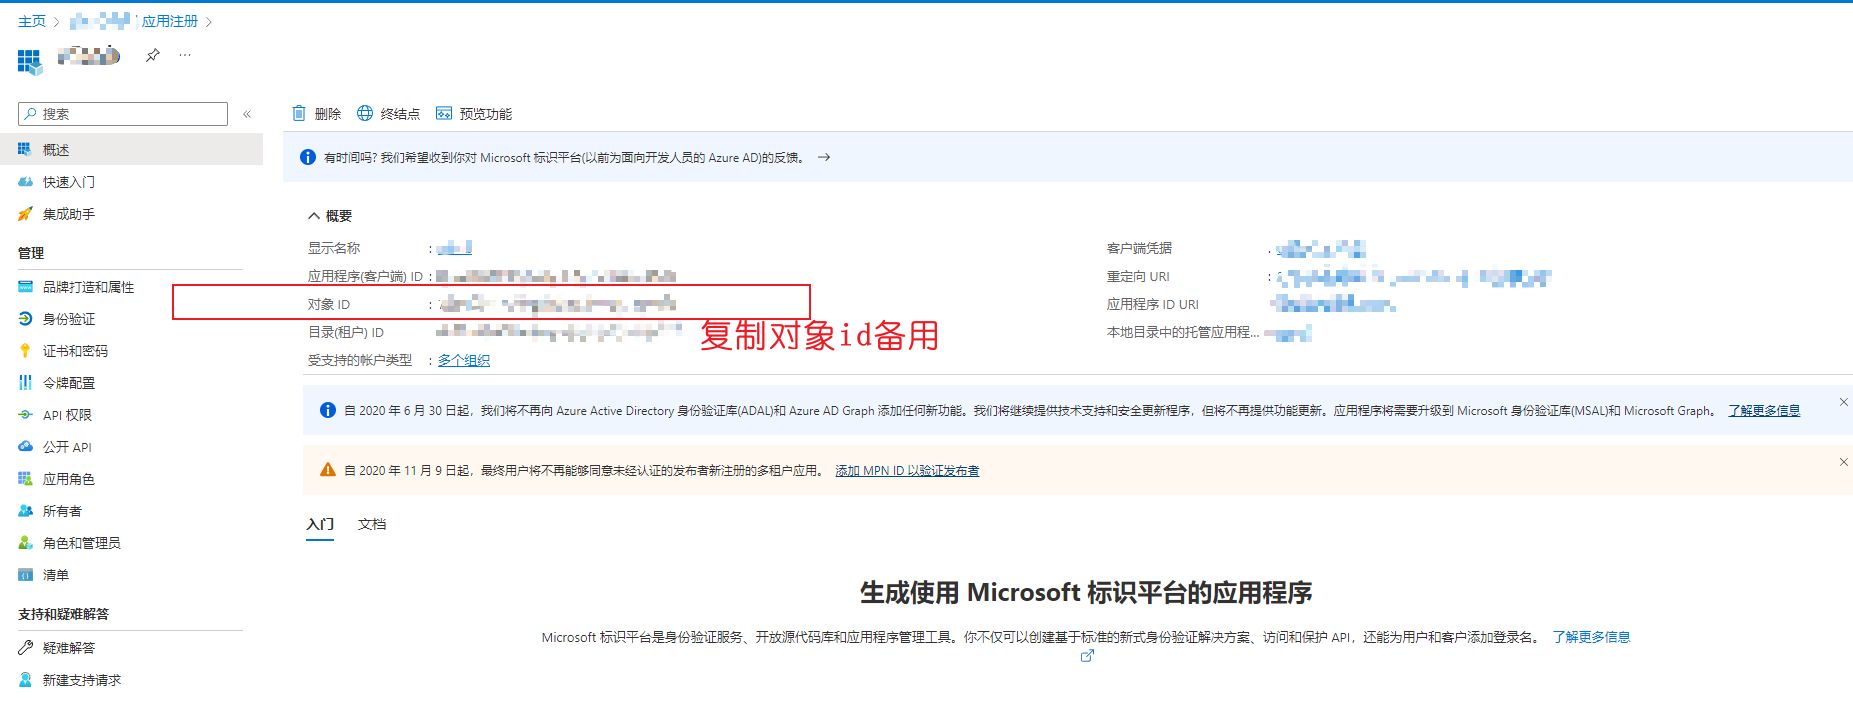Click the blurred 应用程序 ID URI value link
Image resolution: width=1853 pixels, height=715 pixels.
pyautogui.click(x=1335, y=303)
